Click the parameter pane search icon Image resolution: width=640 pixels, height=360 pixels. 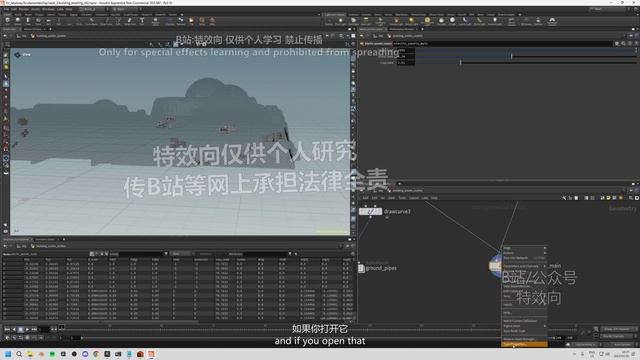(x=624, y=43)
